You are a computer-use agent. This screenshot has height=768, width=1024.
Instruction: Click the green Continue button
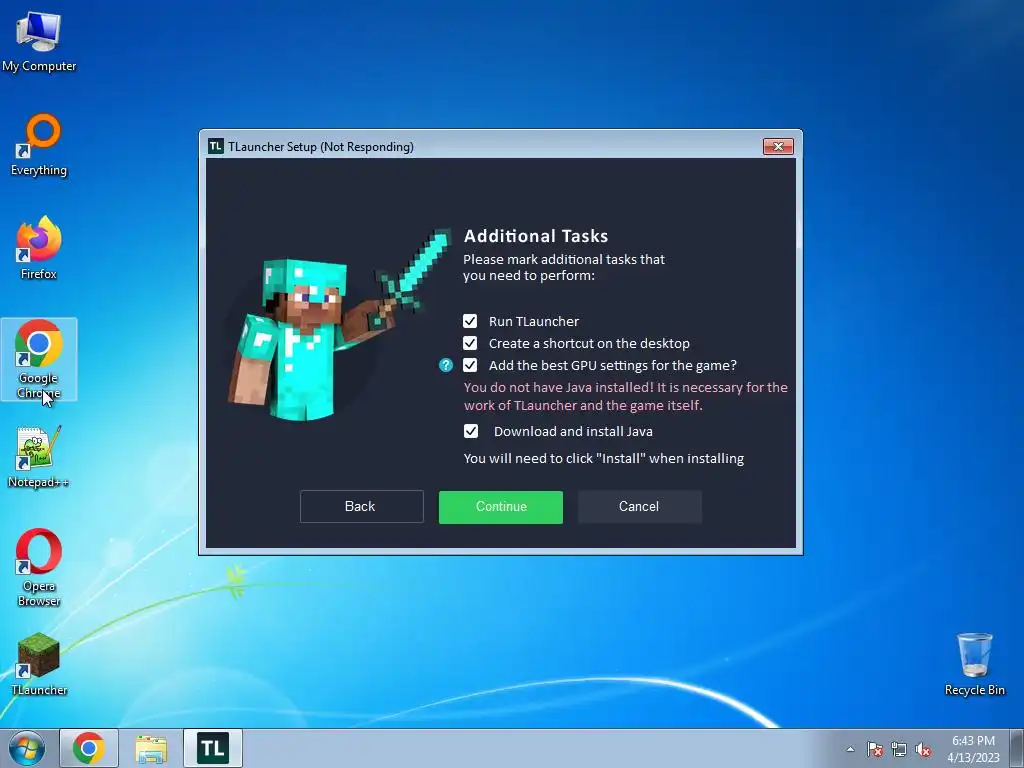pyautogui.click(x=501, y=507)
